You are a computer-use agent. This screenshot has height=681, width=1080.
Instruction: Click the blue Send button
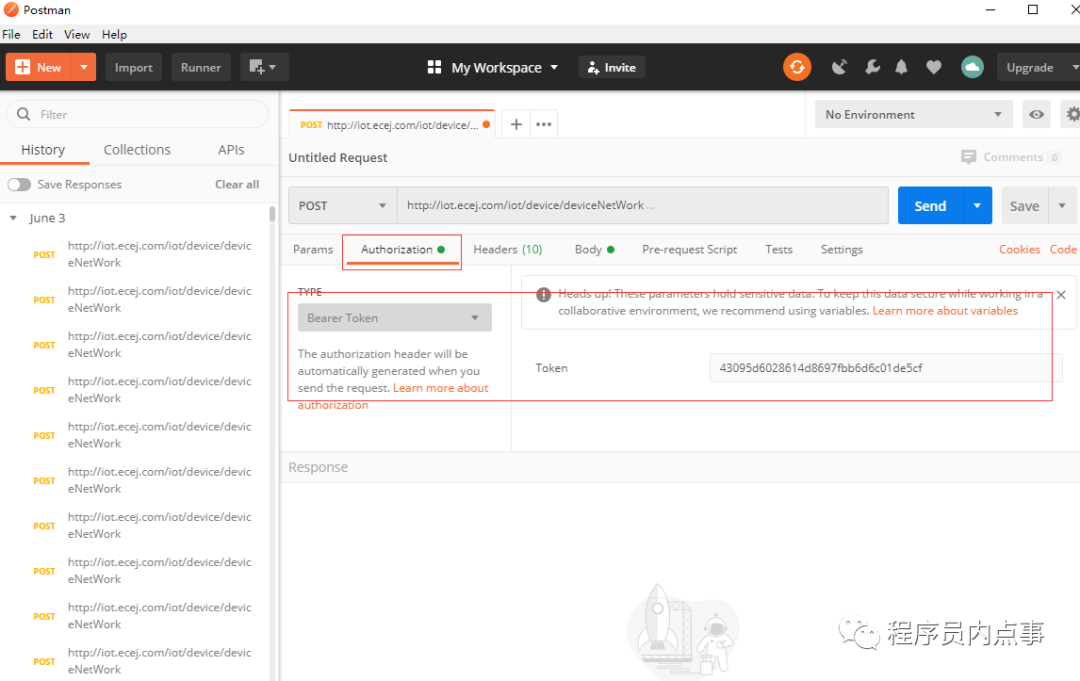(x=930, y=206)
